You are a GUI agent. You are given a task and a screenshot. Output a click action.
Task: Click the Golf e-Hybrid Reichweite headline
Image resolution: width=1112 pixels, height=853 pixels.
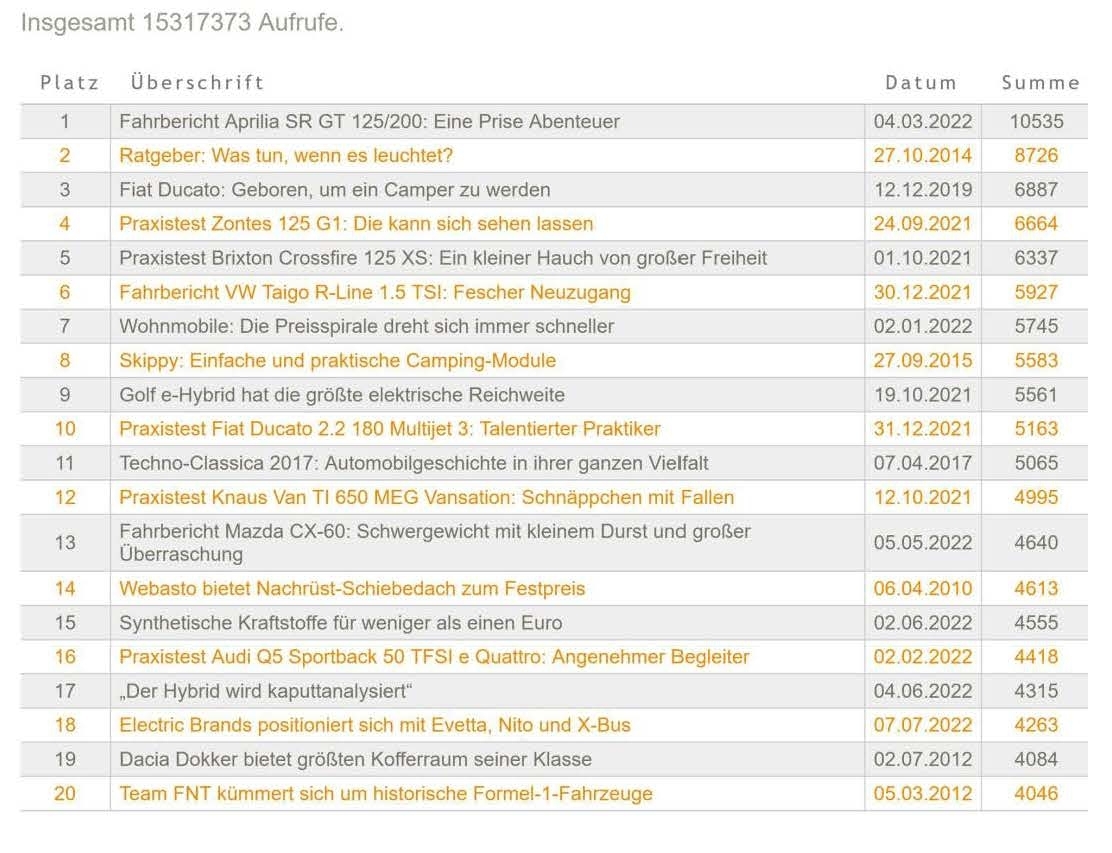coord(341,395)
